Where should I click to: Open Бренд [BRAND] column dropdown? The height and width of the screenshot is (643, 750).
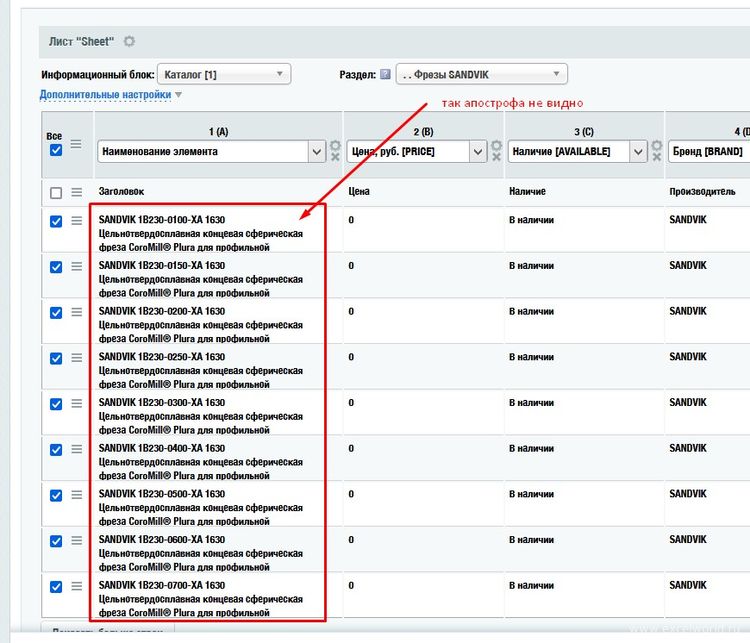pos(709,152)
